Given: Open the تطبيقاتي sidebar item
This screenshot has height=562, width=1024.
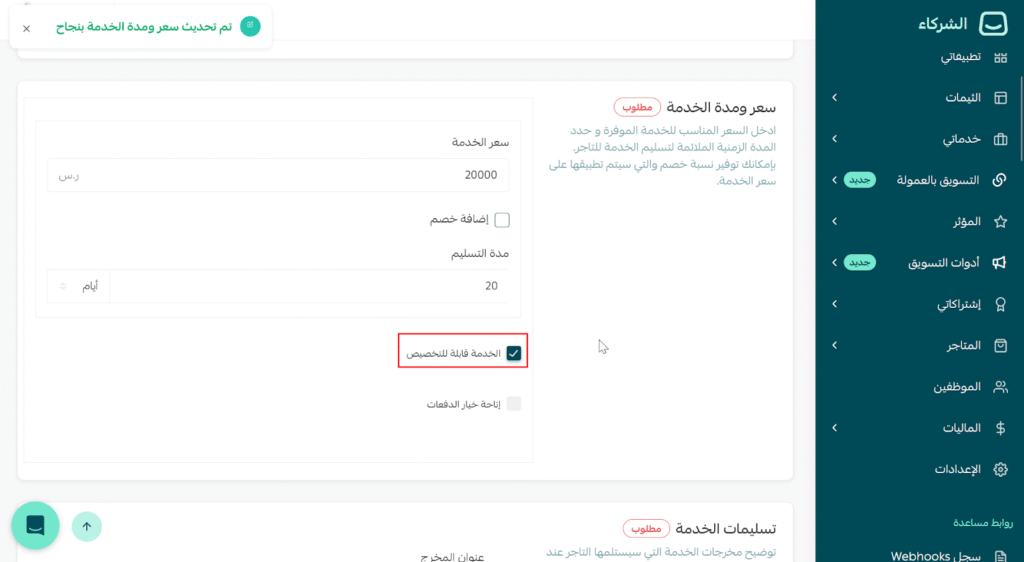Looking at the screenshot, I should 960,57.
